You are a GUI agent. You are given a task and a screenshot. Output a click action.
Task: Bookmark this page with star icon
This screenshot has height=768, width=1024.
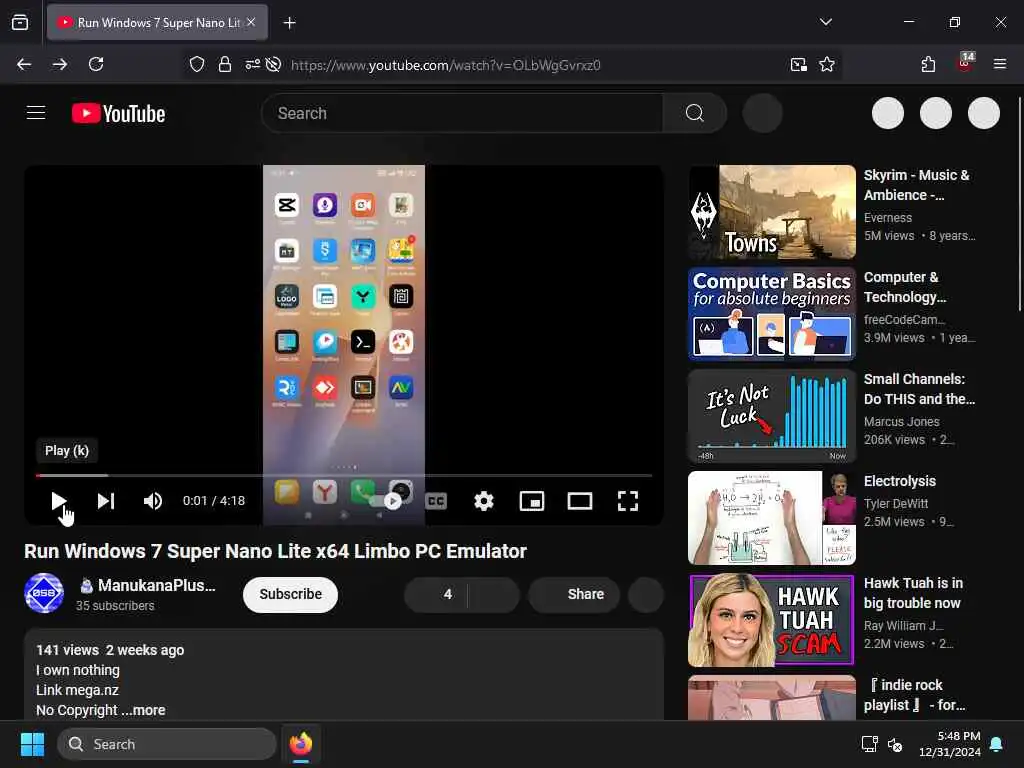pos(827,64)
